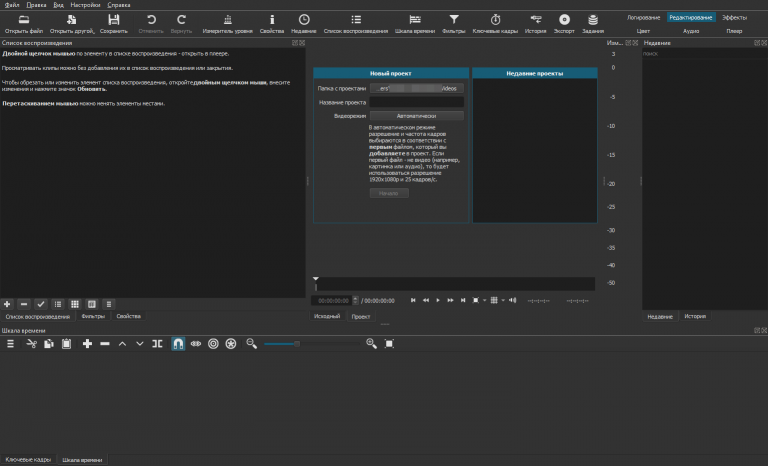Open the Файл menu
This screenshot has width=768, height=466.
(x=12, y=5)
